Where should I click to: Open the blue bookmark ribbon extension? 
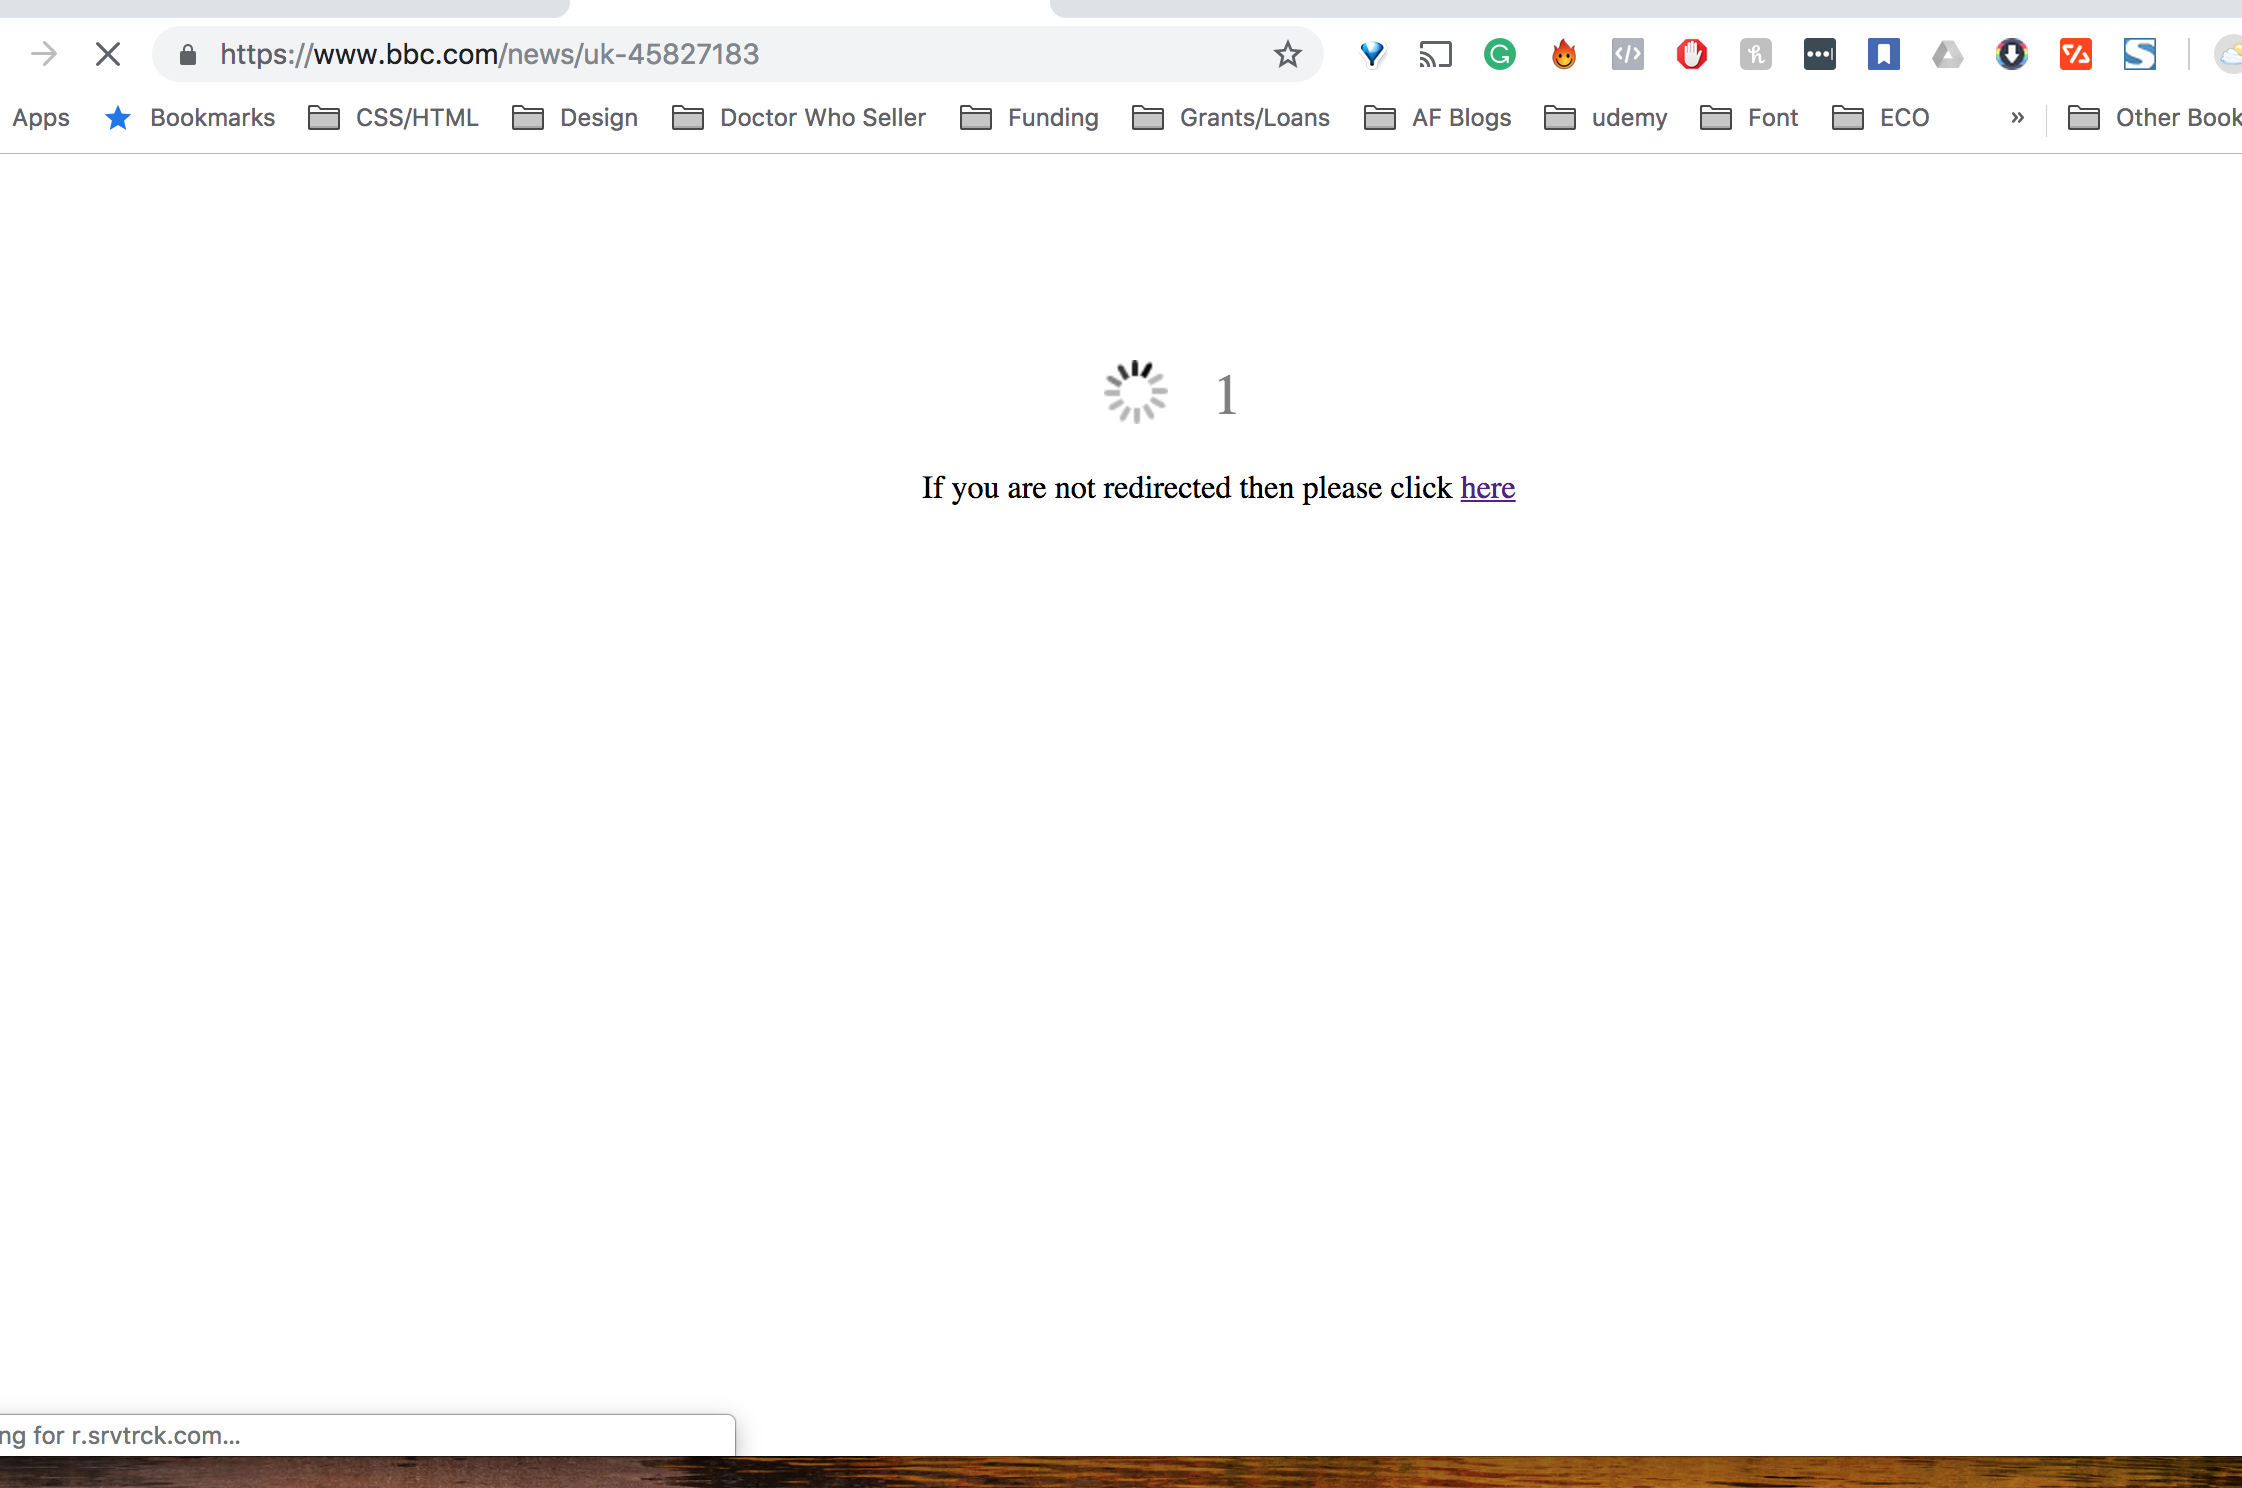1883,54
